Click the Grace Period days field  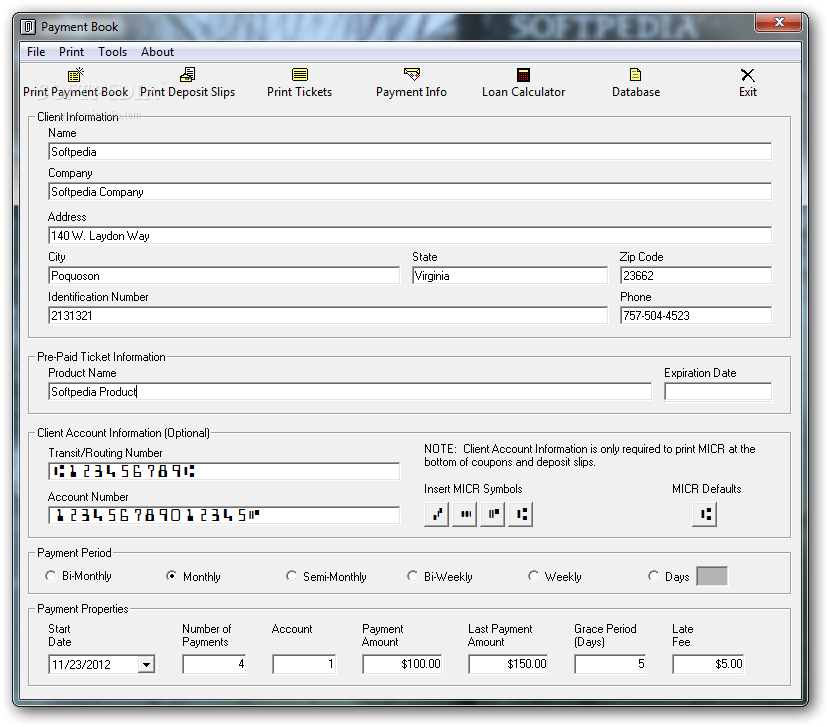pos(611,665)
